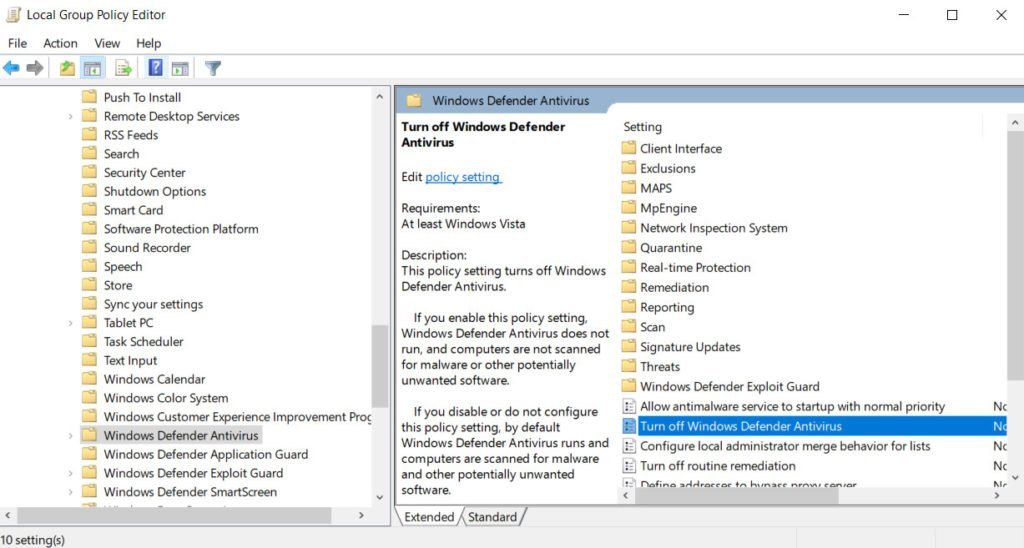Screen dimensions: 1024x548
Task: Select Configure local administrator merge behavior setting
Action: coord(785,446)
